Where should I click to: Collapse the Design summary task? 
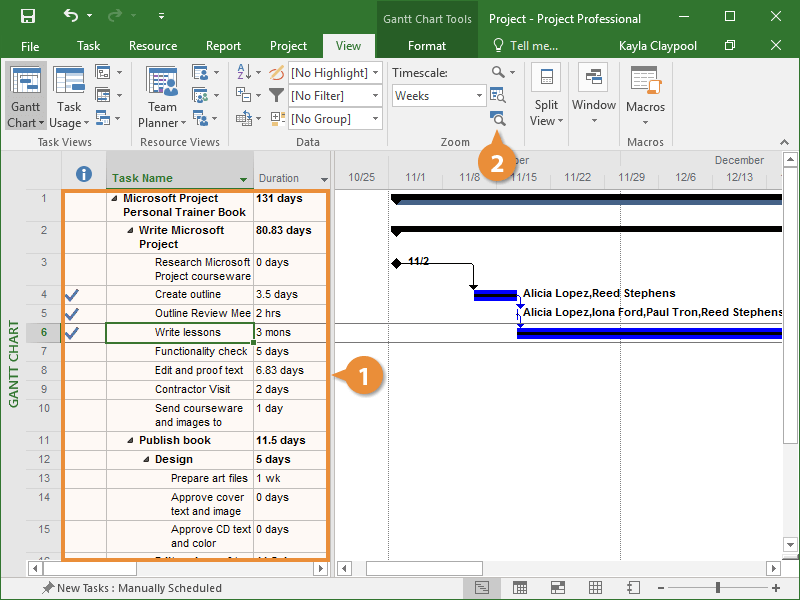[146, 460]
